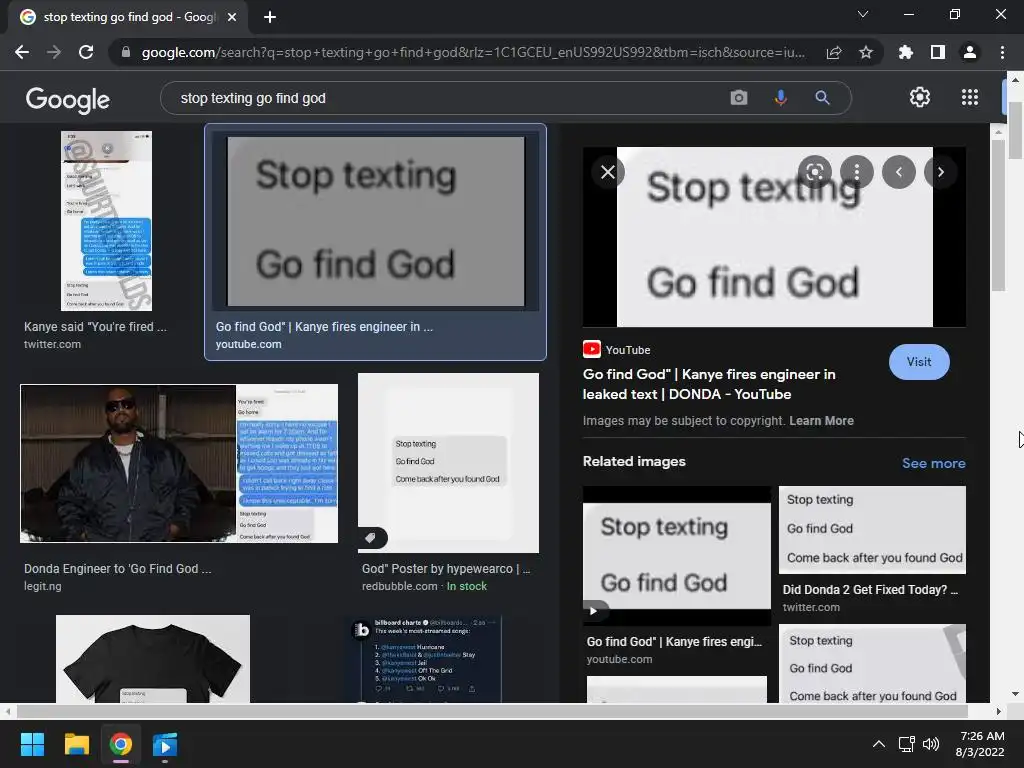Open tab search dropdown arrow
This screenshot has height=768, width=1024.
[863, 14]
